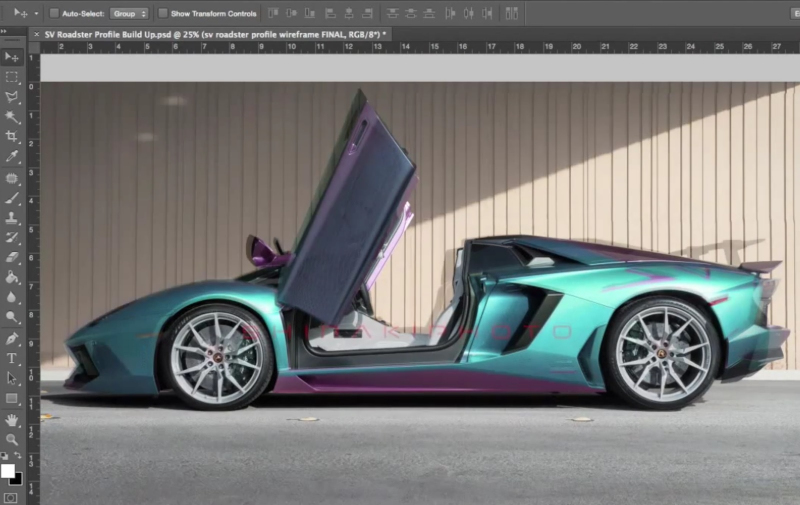Select the Move tool in the toolbox
This screenshot has height=505, width=800.
point(12,57)
